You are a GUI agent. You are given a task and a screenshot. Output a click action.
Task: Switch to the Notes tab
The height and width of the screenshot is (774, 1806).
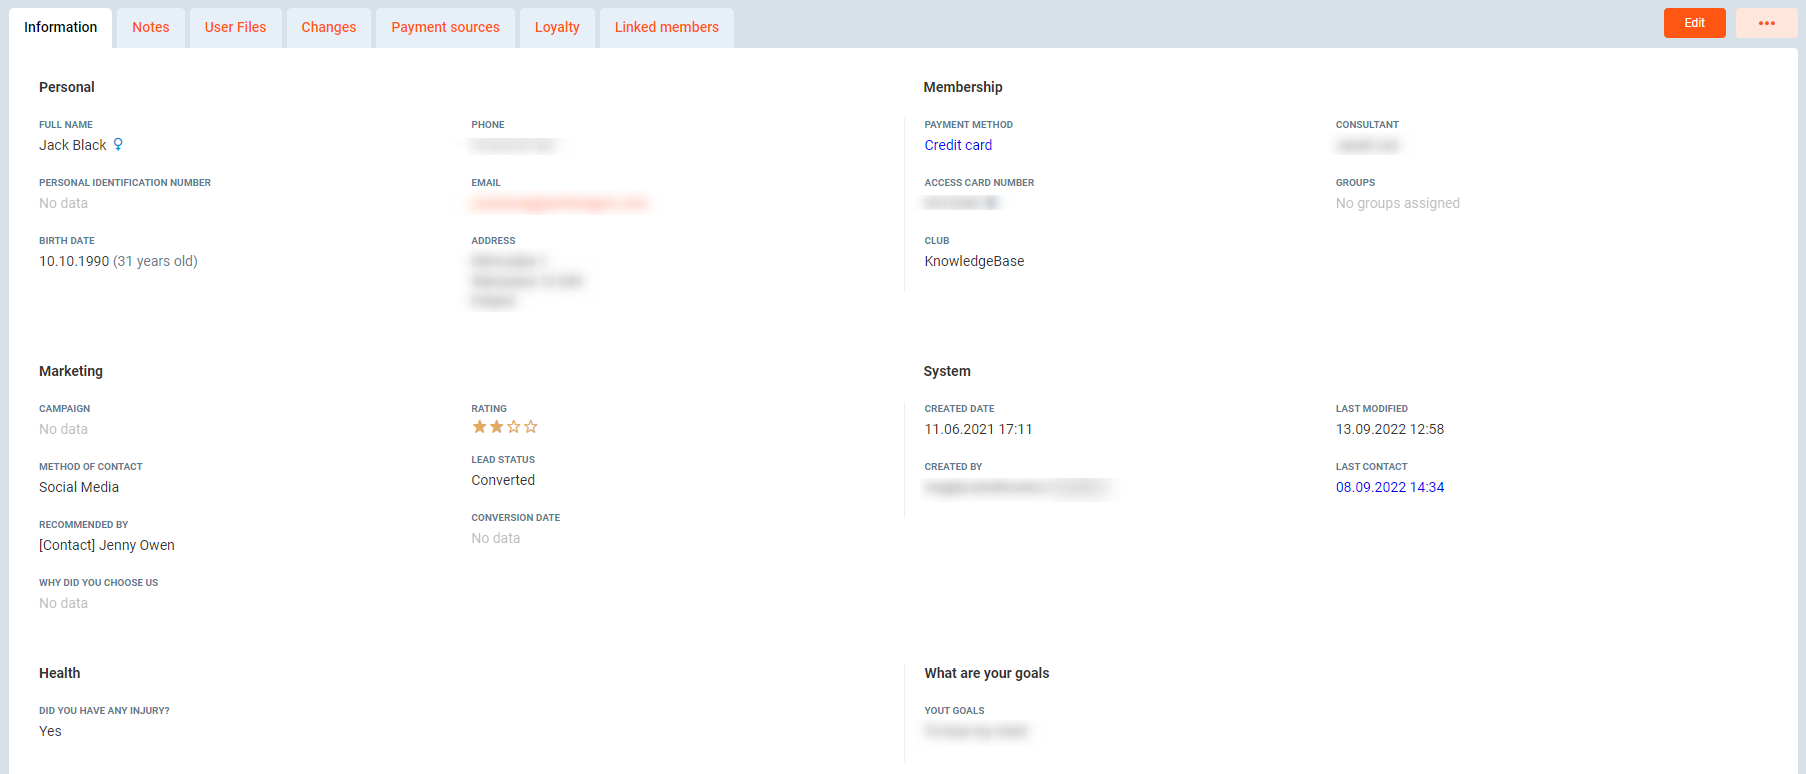[x=151, y=27]
